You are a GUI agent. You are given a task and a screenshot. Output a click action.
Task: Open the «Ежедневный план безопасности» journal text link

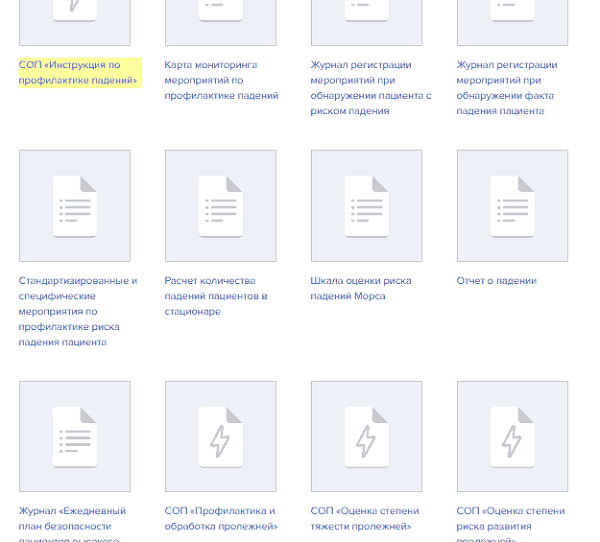[x=68, y=525]
